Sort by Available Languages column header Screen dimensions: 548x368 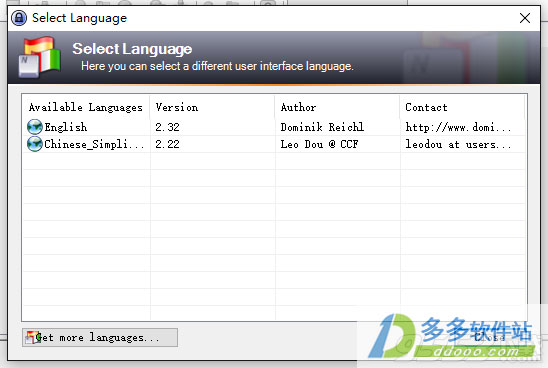coord(86,107)
